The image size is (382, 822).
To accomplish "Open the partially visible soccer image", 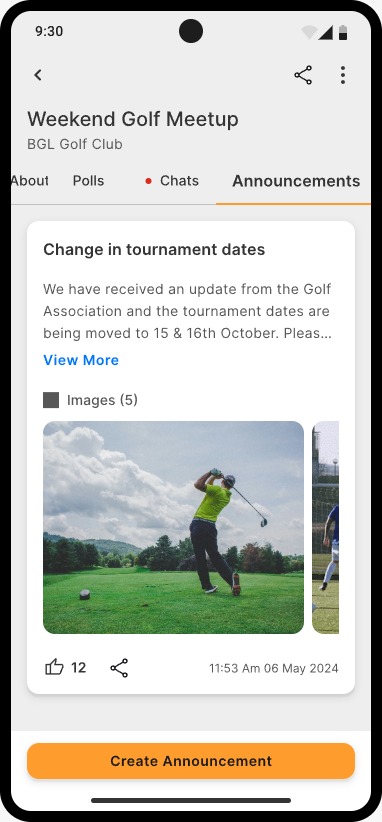I will tap(325, 527).
